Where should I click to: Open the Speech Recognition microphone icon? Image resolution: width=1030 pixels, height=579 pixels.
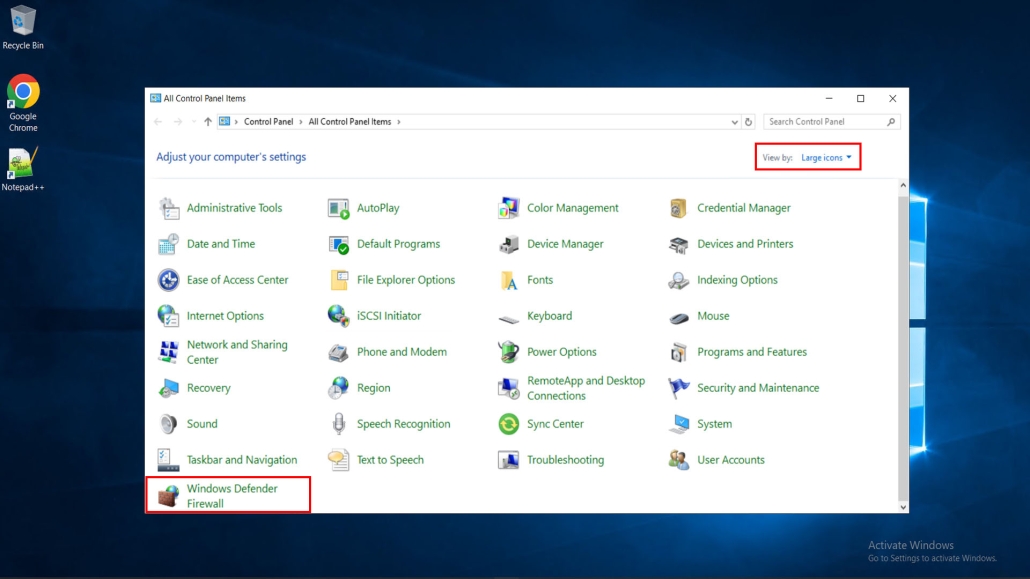point(338,425)
